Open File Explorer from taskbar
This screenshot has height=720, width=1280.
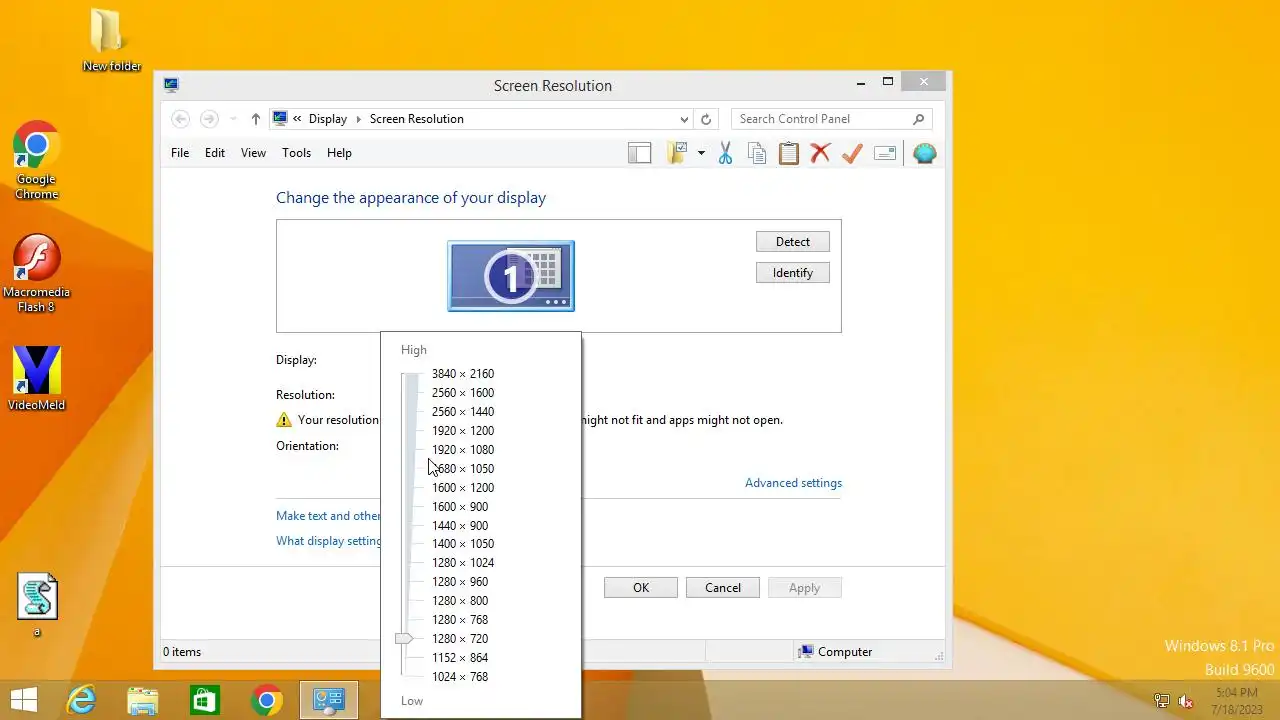click(143, 700)
